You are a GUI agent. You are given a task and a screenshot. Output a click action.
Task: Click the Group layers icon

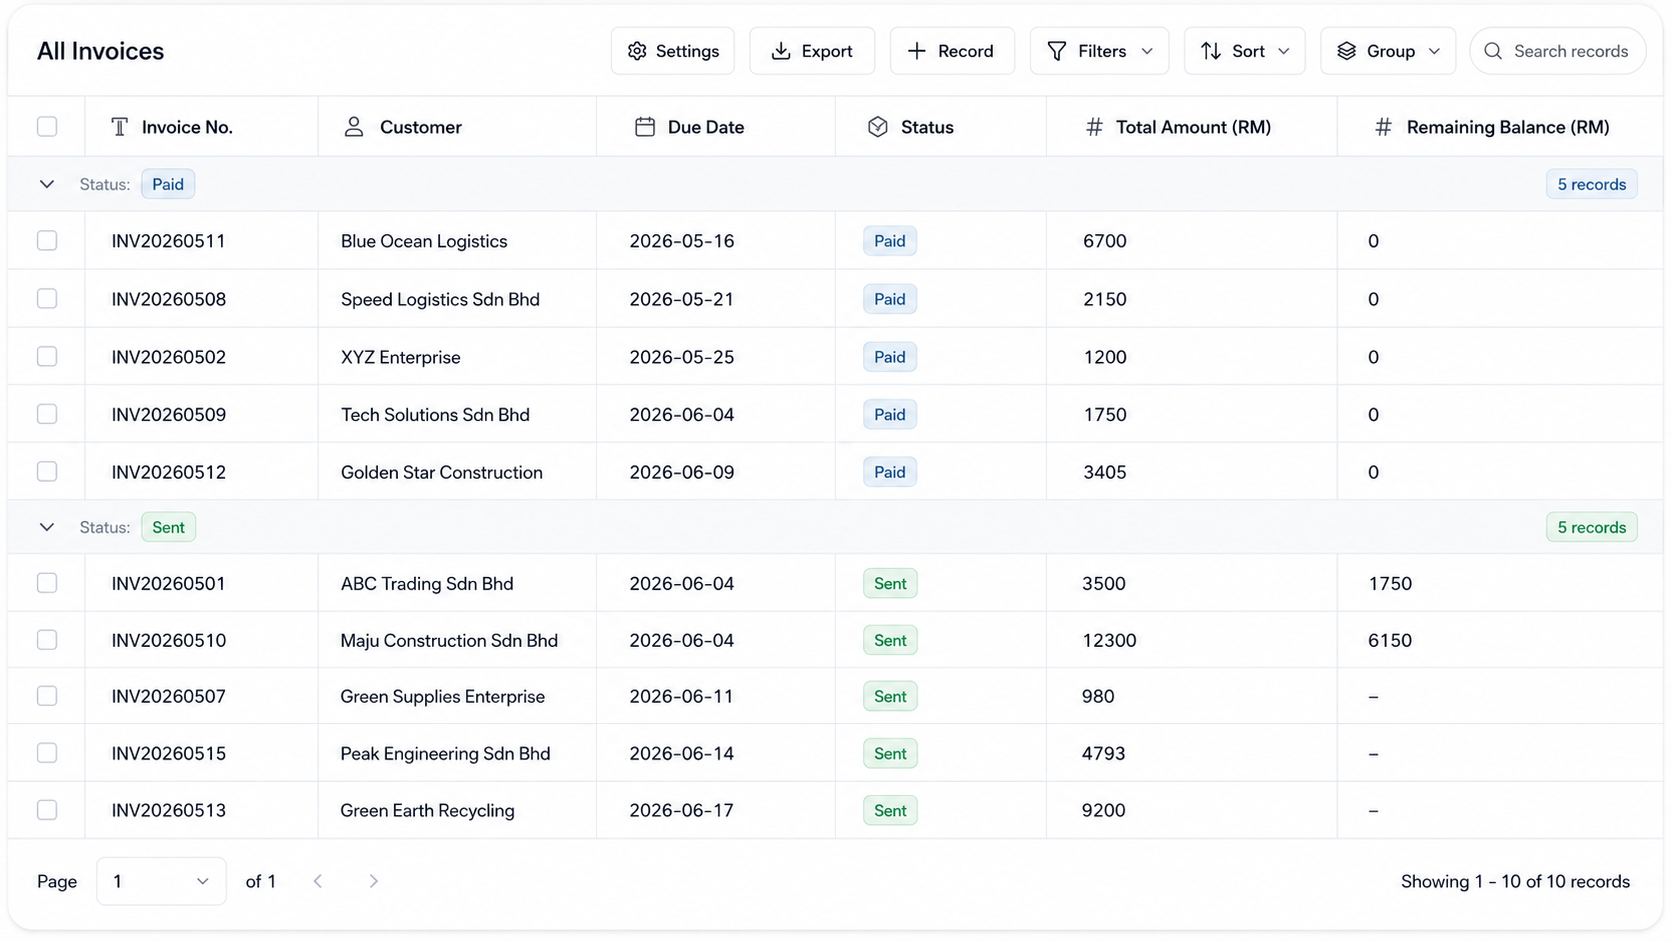pyautogui.click(x=1347, y=51)
